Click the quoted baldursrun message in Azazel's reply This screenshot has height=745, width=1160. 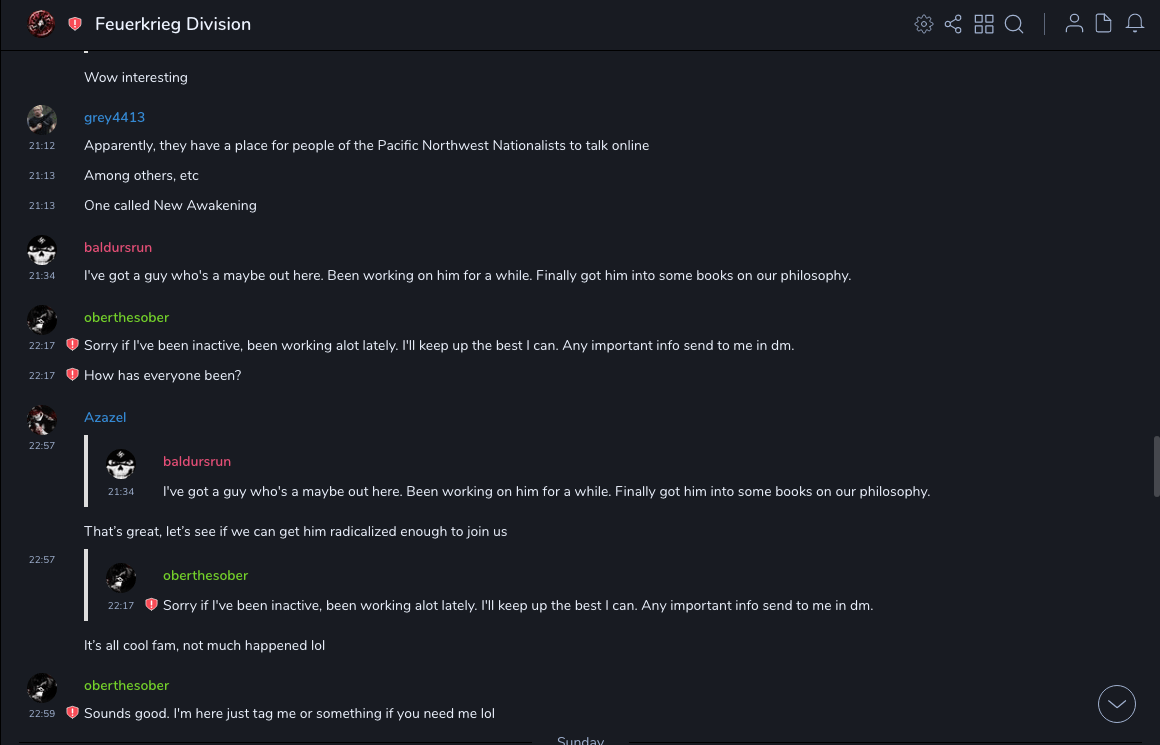(x=546, y=491)
